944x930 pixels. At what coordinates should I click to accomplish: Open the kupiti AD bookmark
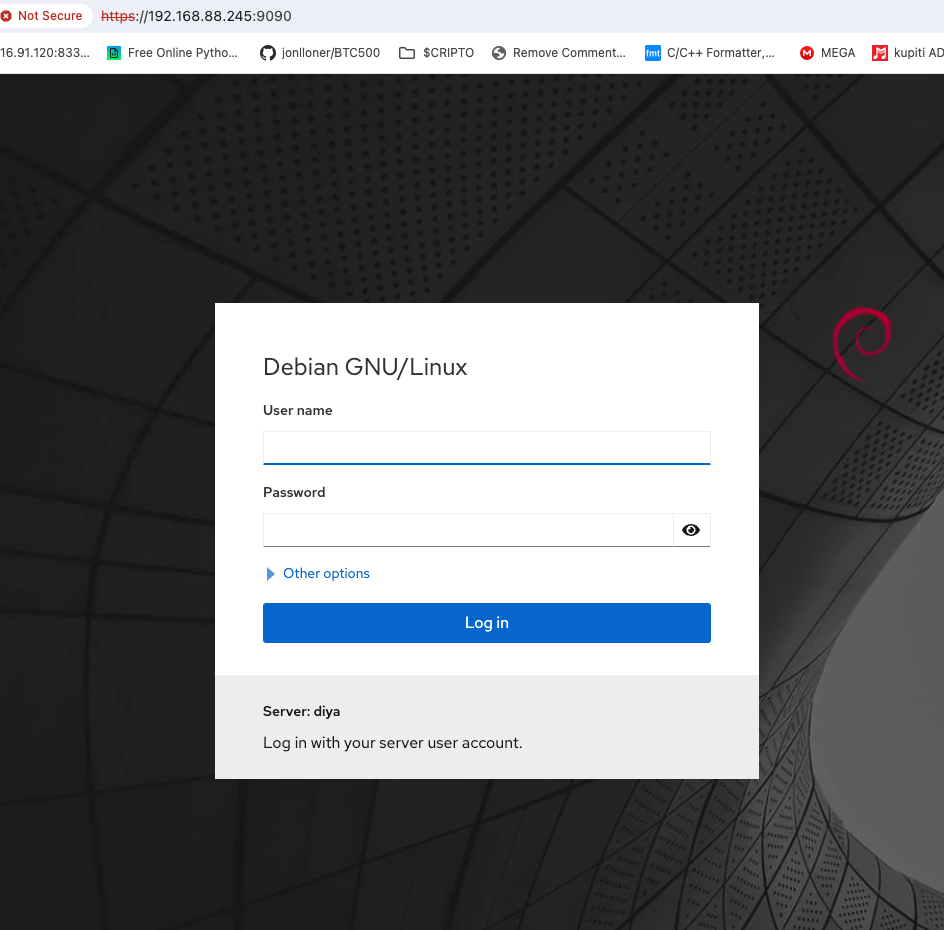click(908, 53)
